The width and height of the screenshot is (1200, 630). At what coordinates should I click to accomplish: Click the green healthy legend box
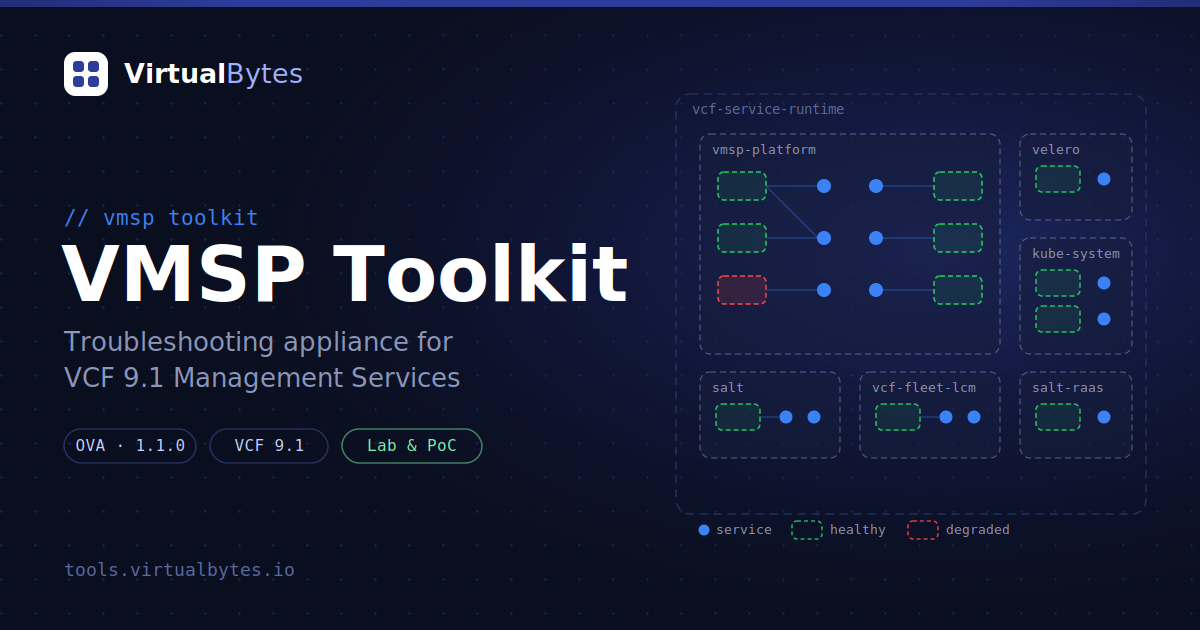point(807,530)
